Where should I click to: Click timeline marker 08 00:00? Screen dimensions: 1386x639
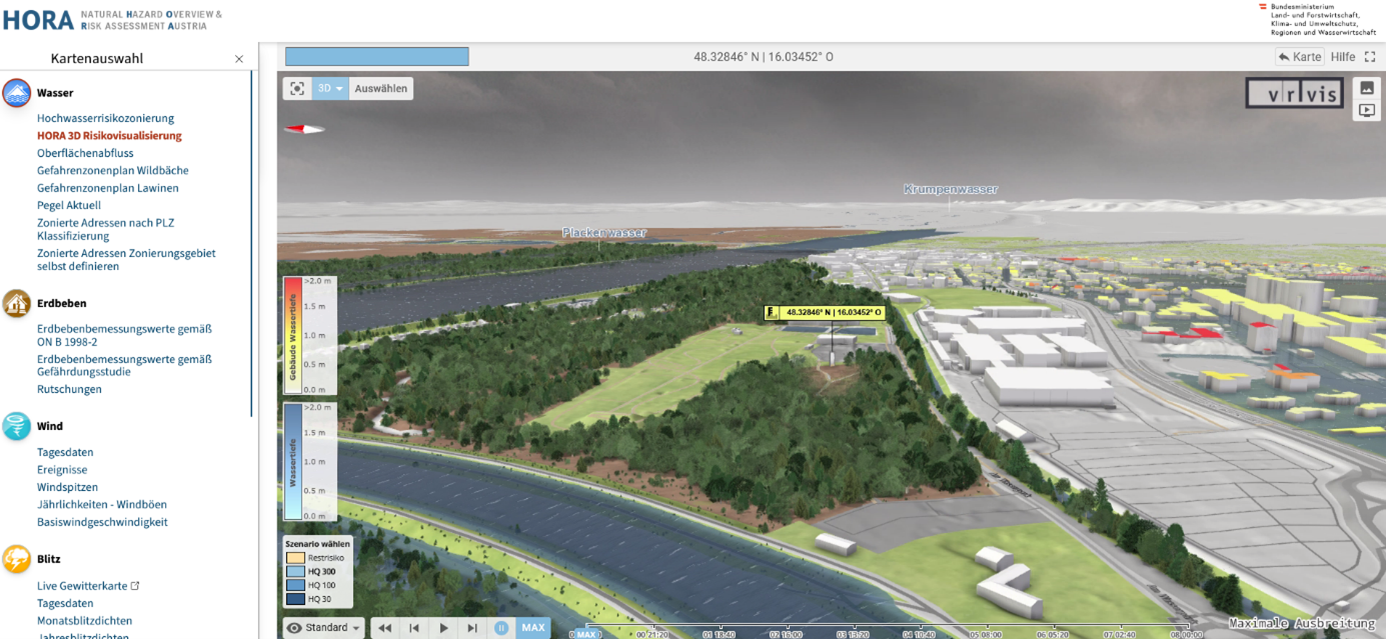pyautogui.click(x=1186, y=634)
